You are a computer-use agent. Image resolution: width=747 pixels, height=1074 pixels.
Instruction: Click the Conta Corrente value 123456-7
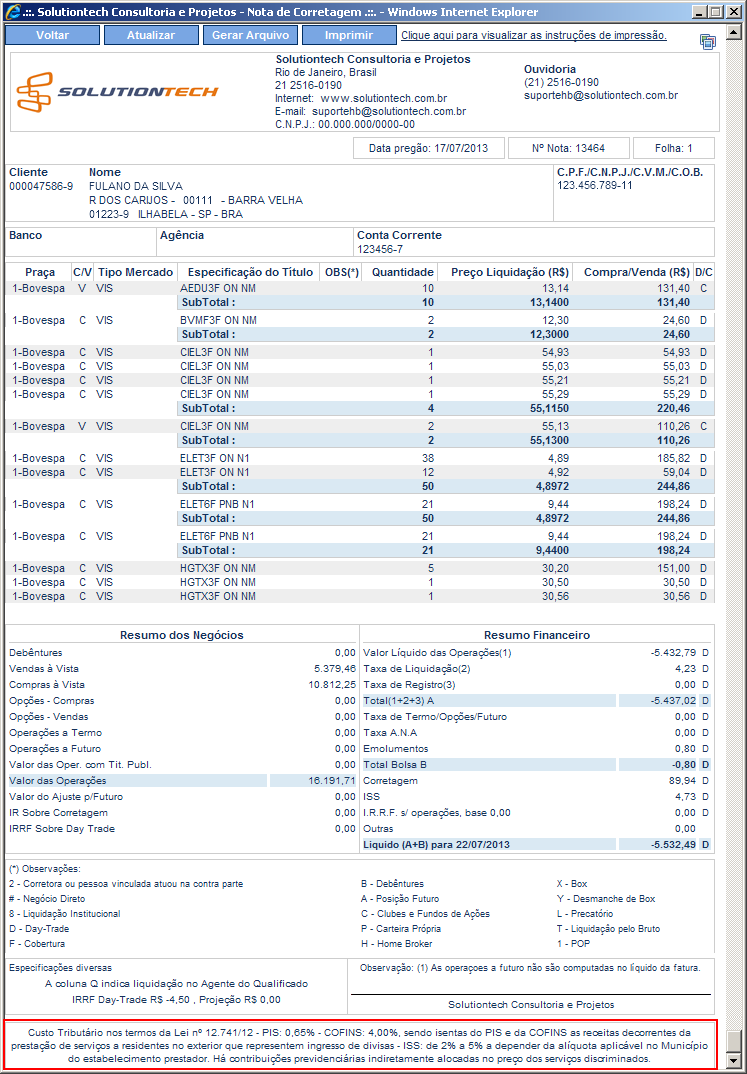tap(380, 249)
